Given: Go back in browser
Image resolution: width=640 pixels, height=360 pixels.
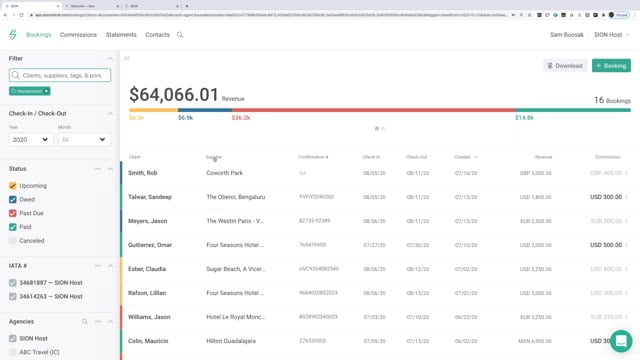Looking at the screenshot, I should pos(5,15).
